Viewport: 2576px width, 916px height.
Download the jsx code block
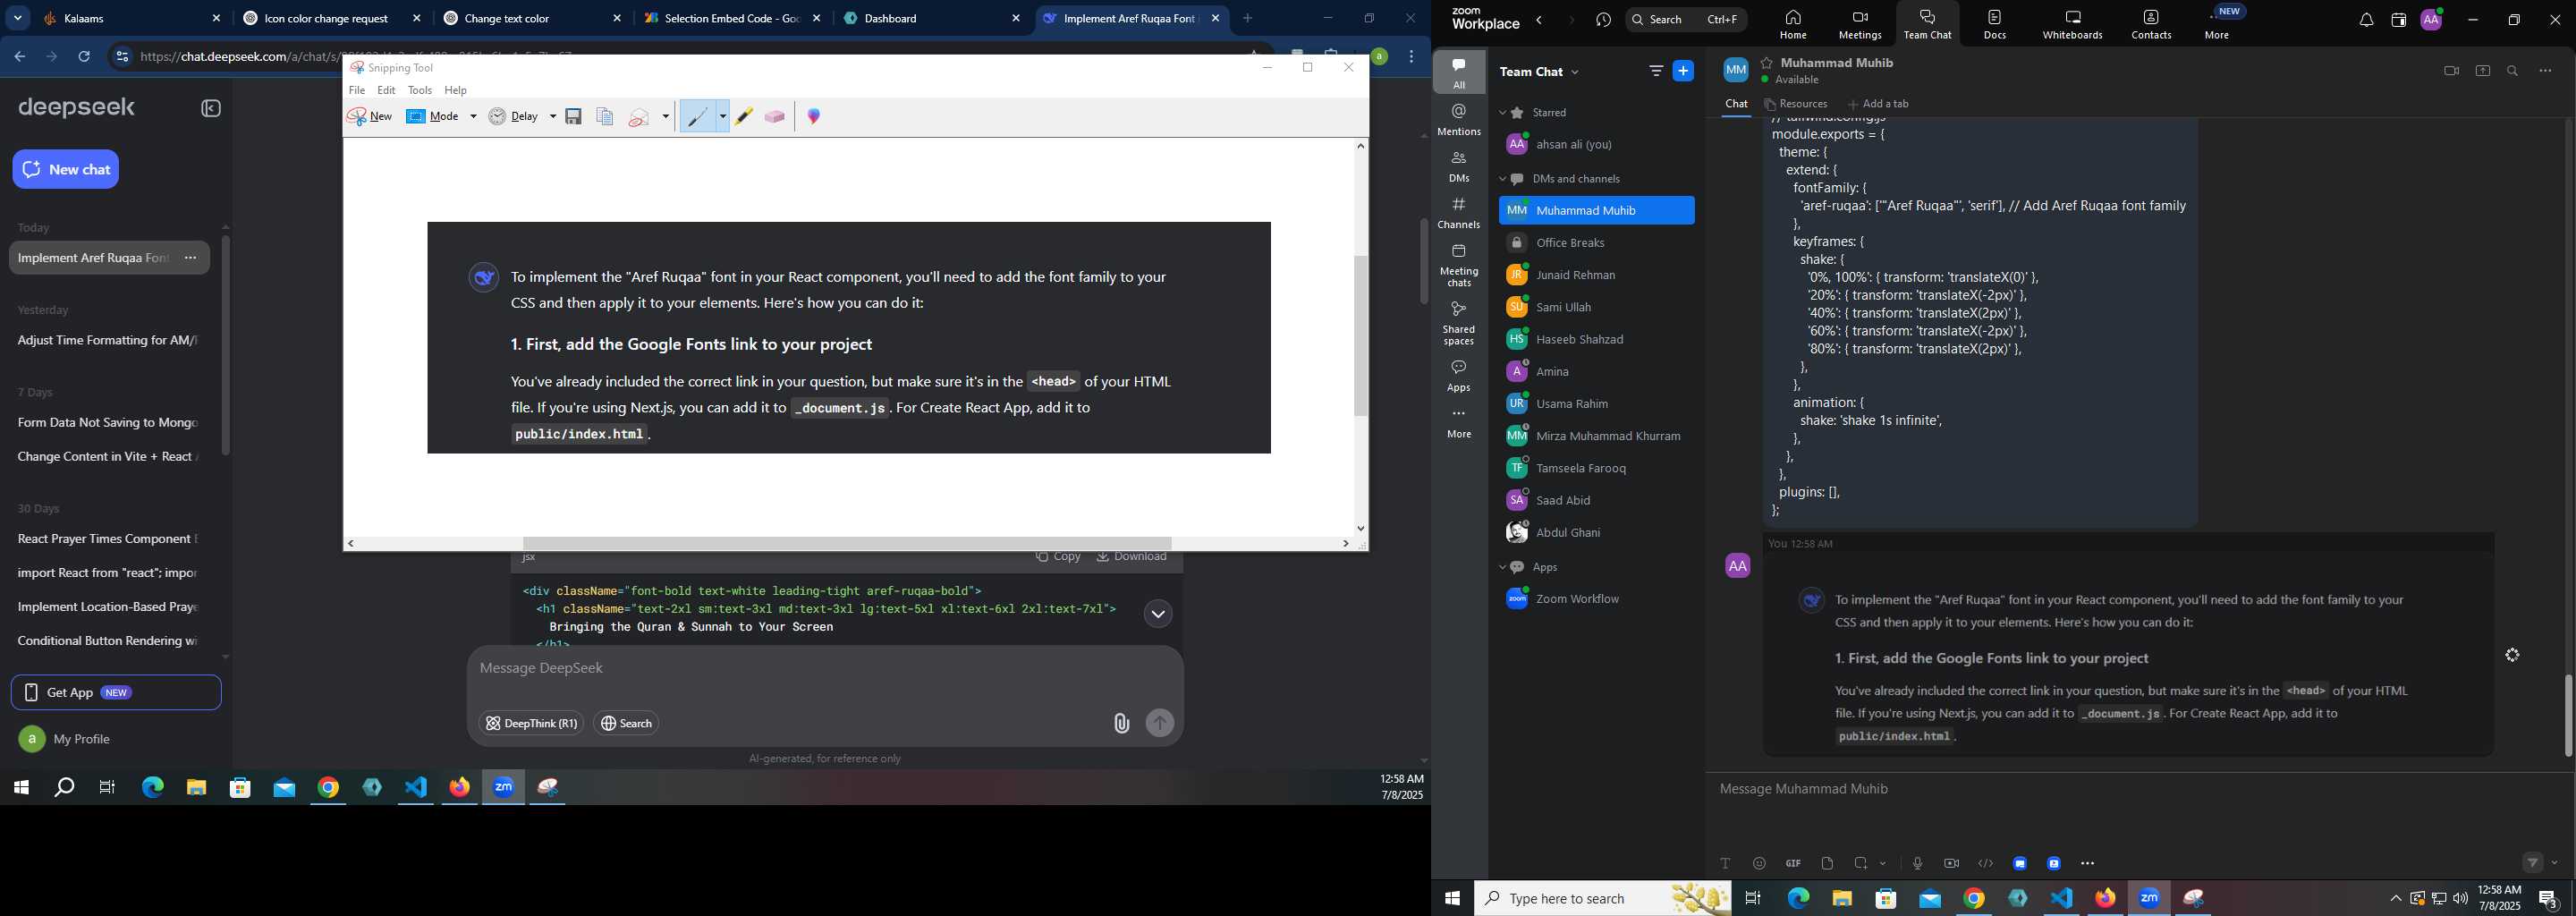[x=1132, y=557]
